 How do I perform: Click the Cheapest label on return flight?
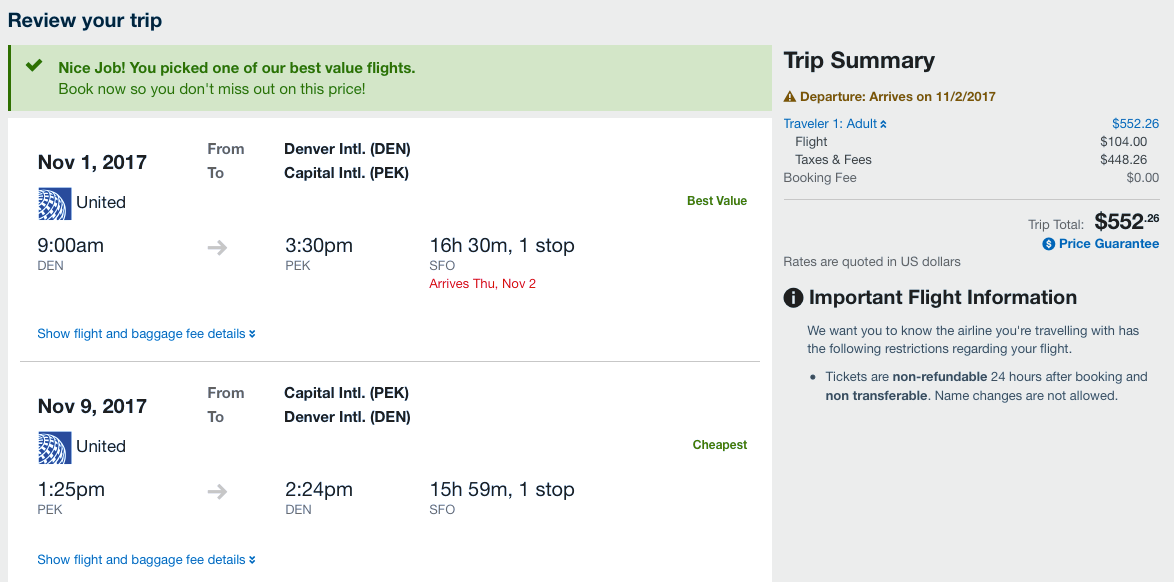(x=719, y=445)
